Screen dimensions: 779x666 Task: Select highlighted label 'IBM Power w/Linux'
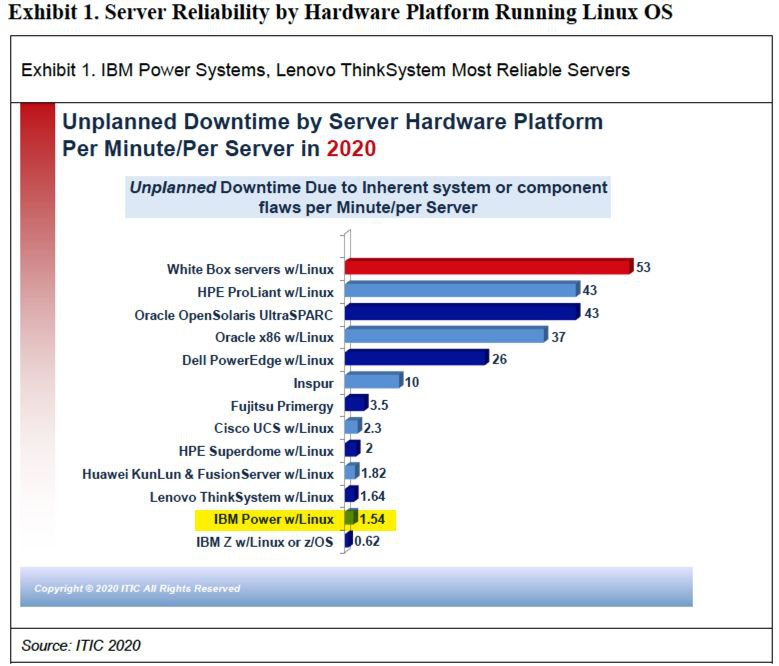[273, 519]
